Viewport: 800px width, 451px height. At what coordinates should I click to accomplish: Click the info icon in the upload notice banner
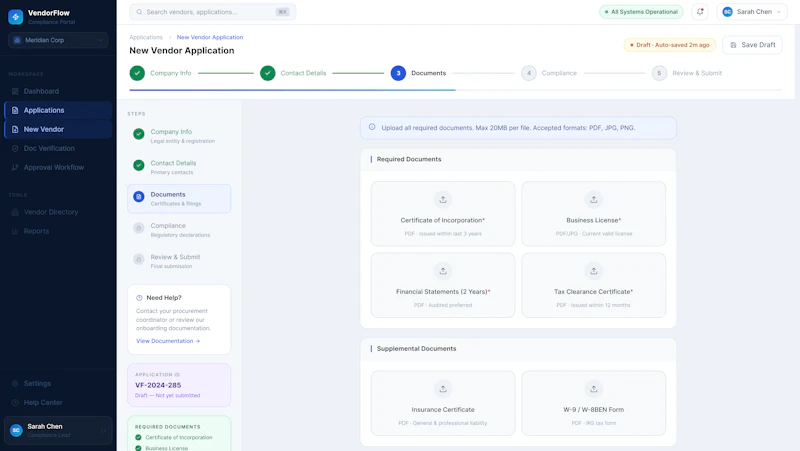(372, 127)
